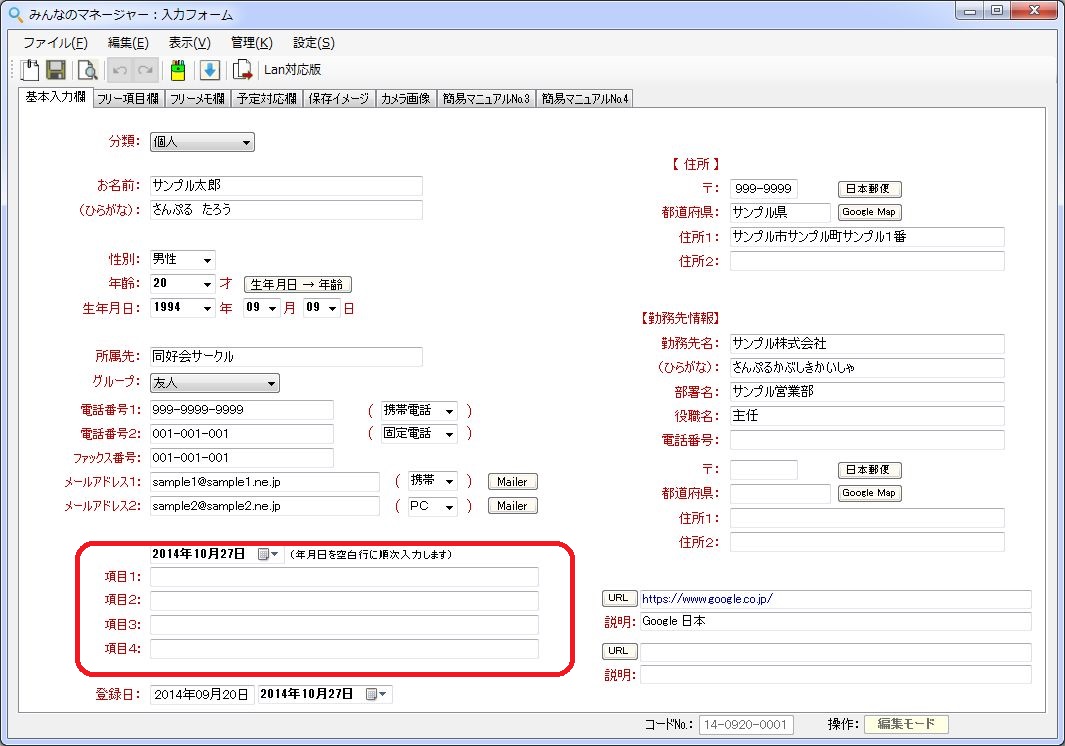Open calendar picker above 項目1 field
The height and width of the screenshot is (746, 1065).
click(269, 554)
